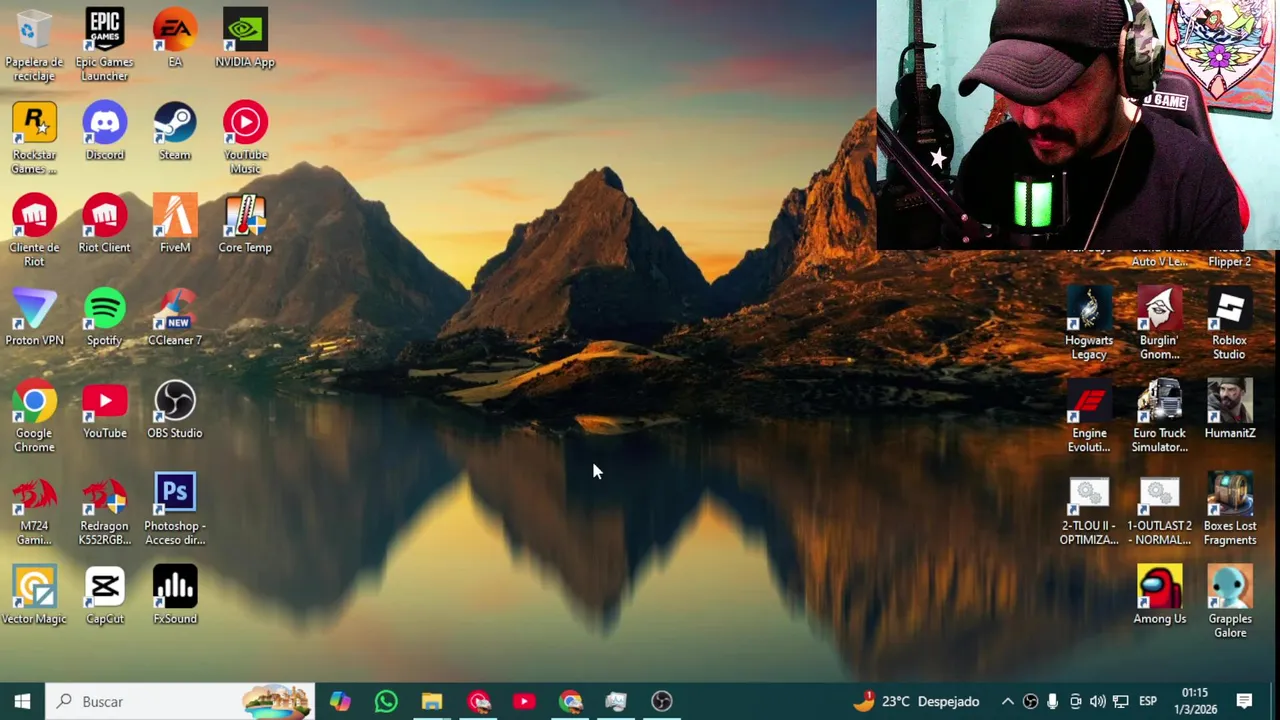The height and width of the screenshot is (720, 1280).
Task: Select the YouTube desktop shortcut
Action: [105, 411]
